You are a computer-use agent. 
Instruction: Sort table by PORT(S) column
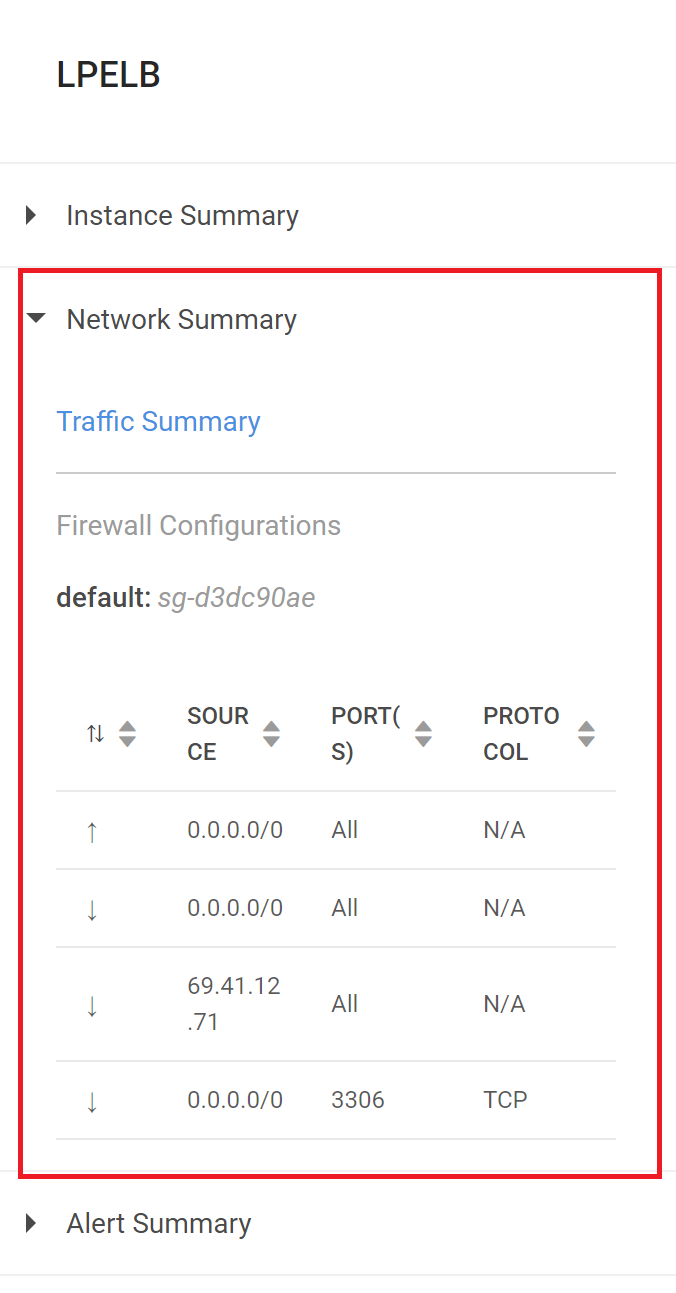coord(423,734)
